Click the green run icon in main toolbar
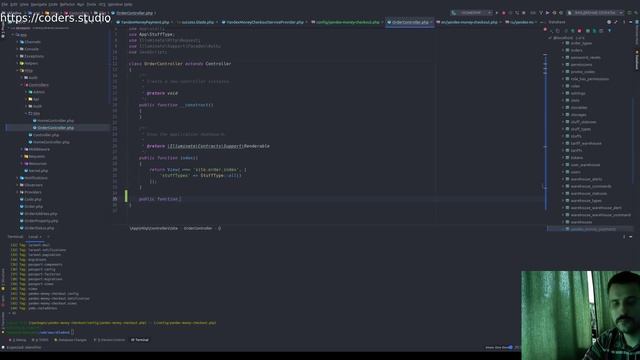640x360 pixels. pos(496,13)
